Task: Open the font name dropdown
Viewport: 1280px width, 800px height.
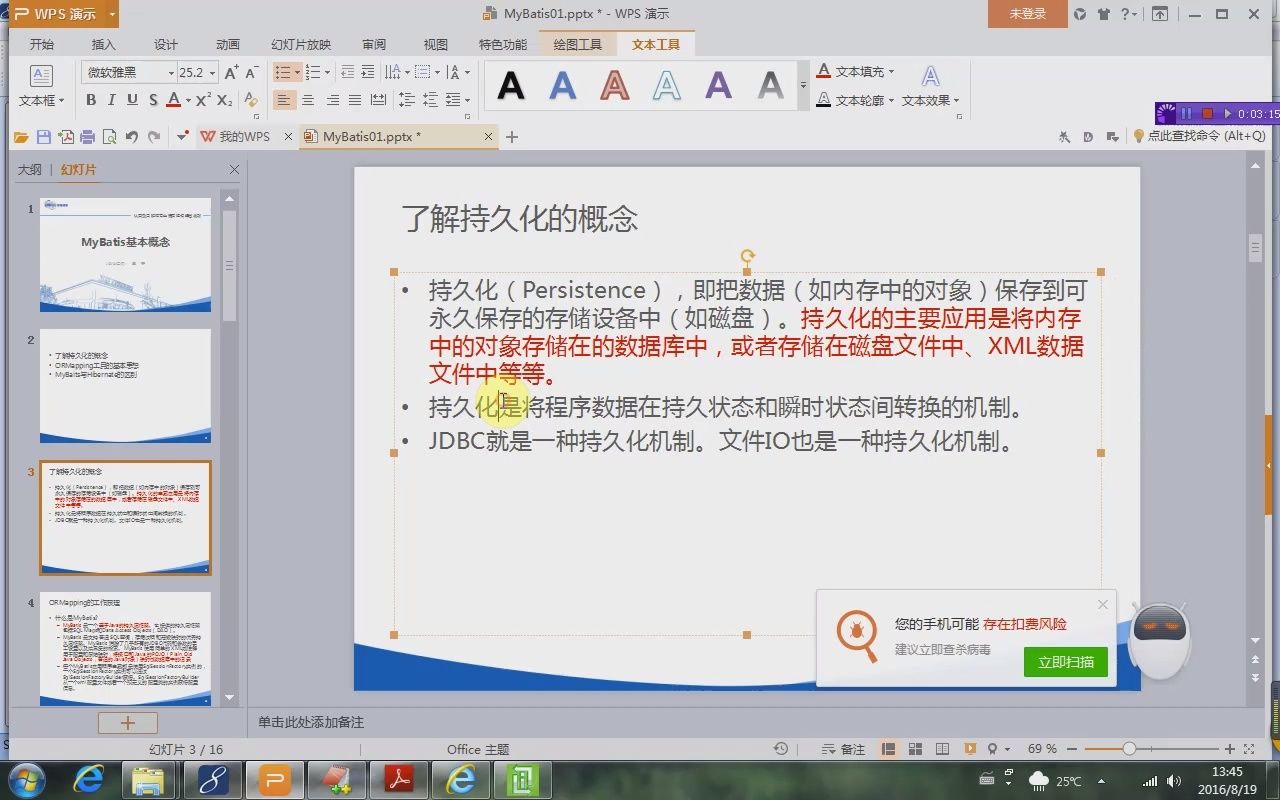Action: (x=172, y=73)
